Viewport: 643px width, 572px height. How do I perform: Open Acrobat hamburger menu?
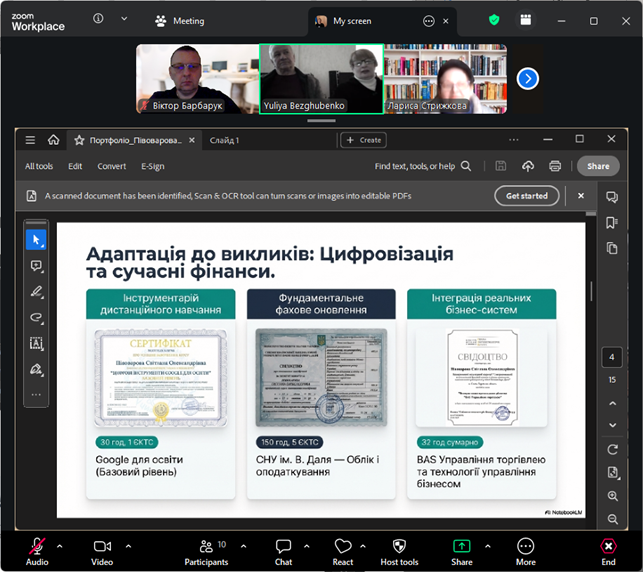[30, 140]
